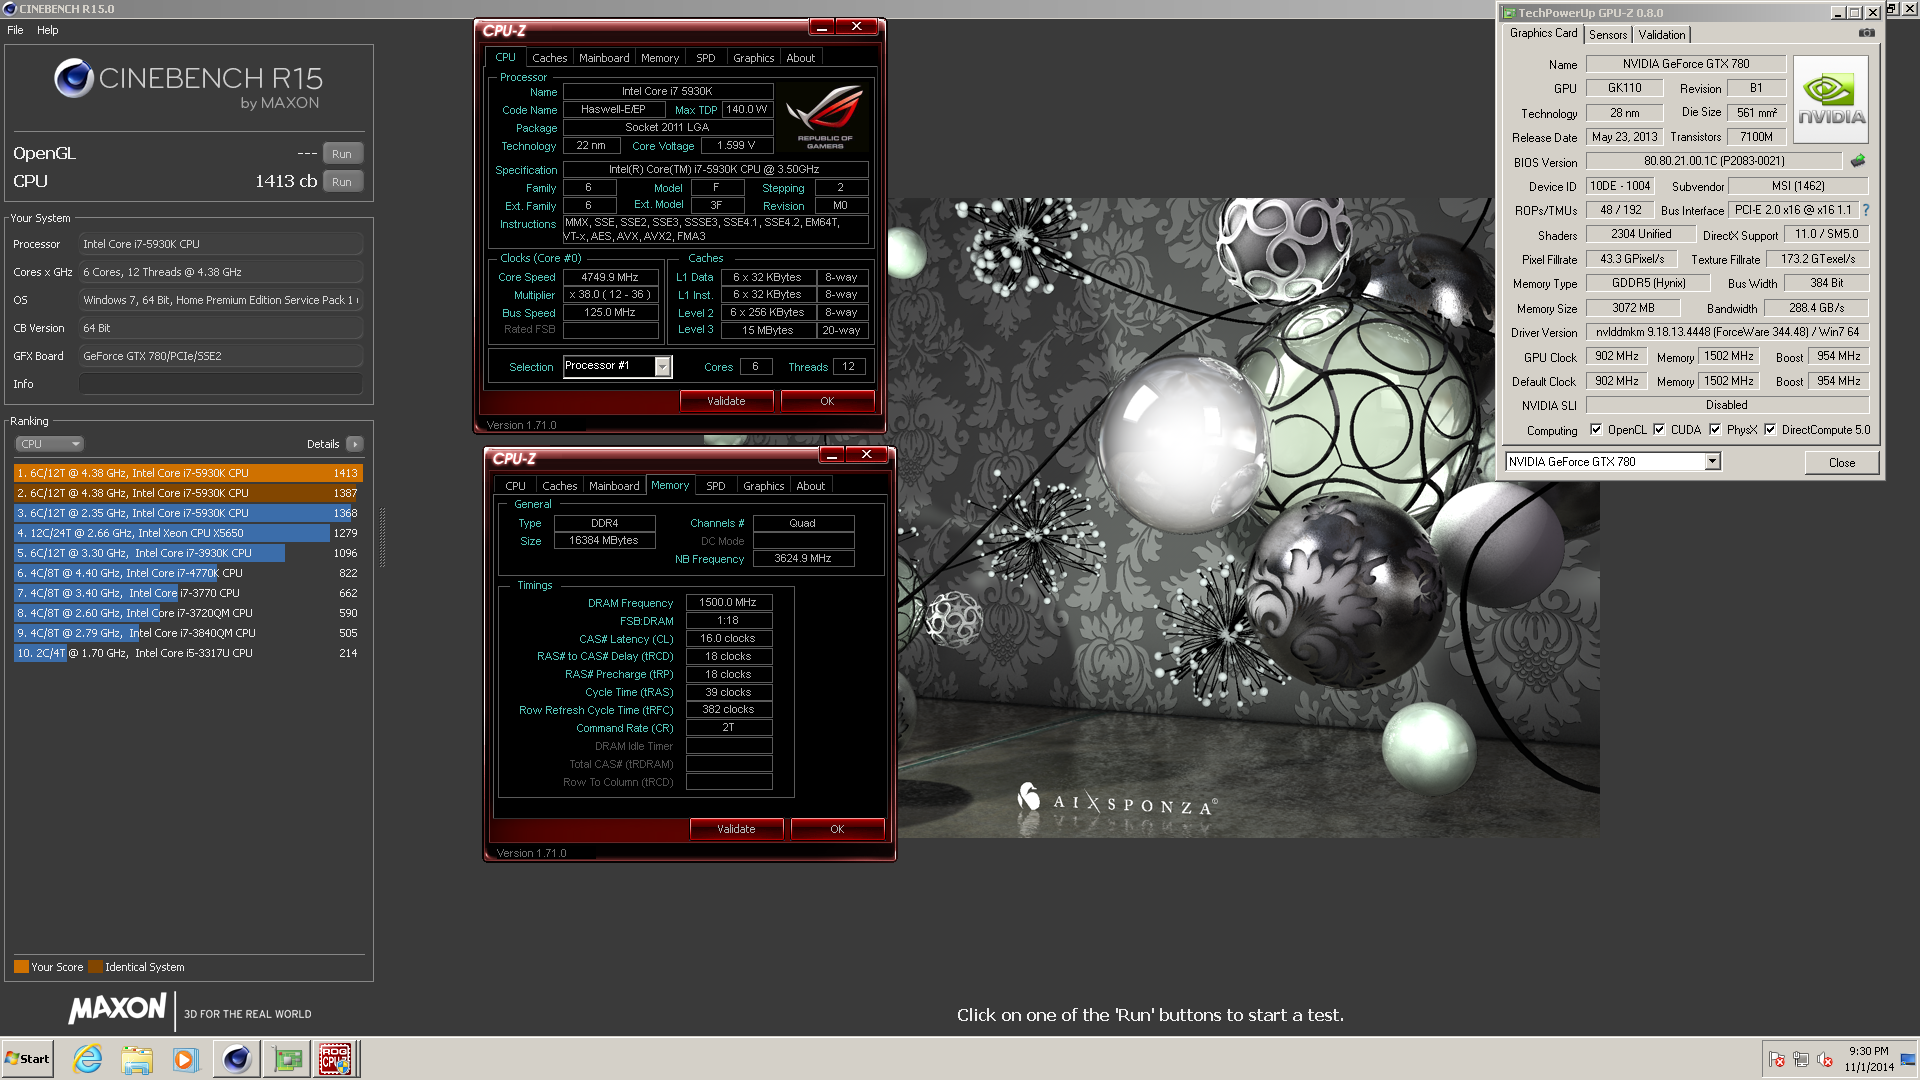Click the orange Your Score legend swatch
1920x1080 pixels.
click(21, 967)
